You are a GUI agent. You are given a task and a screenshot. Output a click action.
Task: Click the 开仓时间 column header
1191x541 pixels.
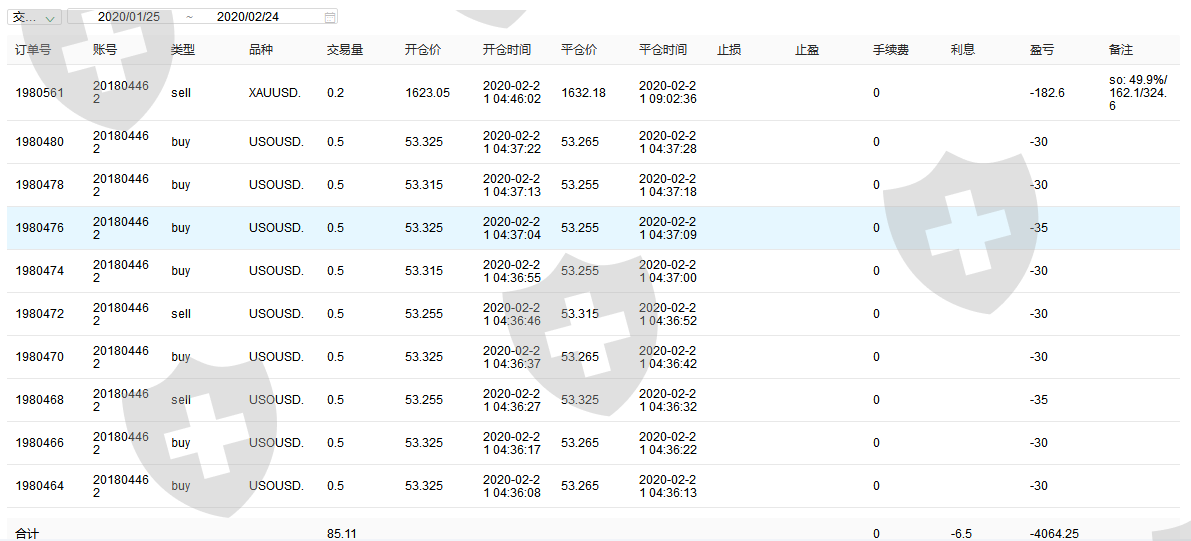pyautogui.click(x=507, y=49)
